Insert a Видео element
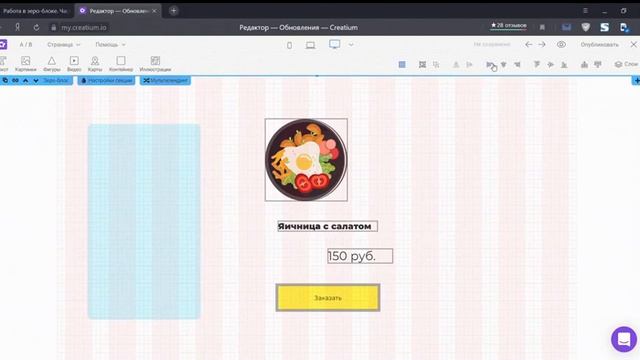The height and width of the screenshot is (360, 640). [x=74, y=64]
